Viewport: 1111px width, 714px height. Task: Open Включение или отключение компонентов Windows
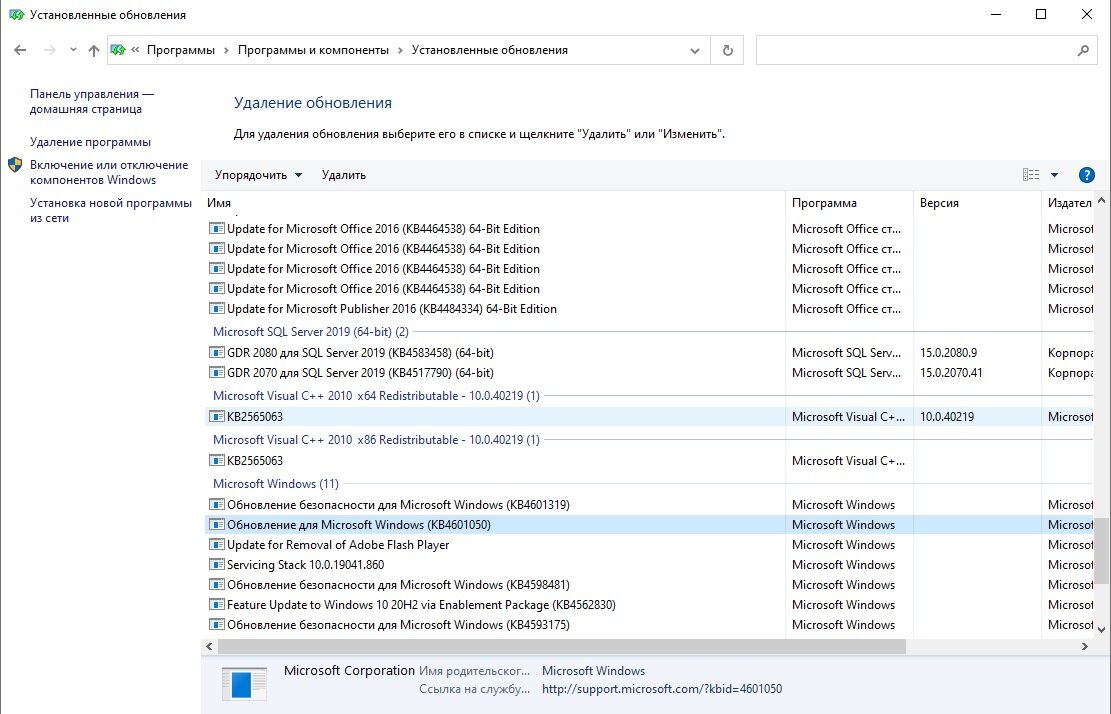tap(109, 172)
